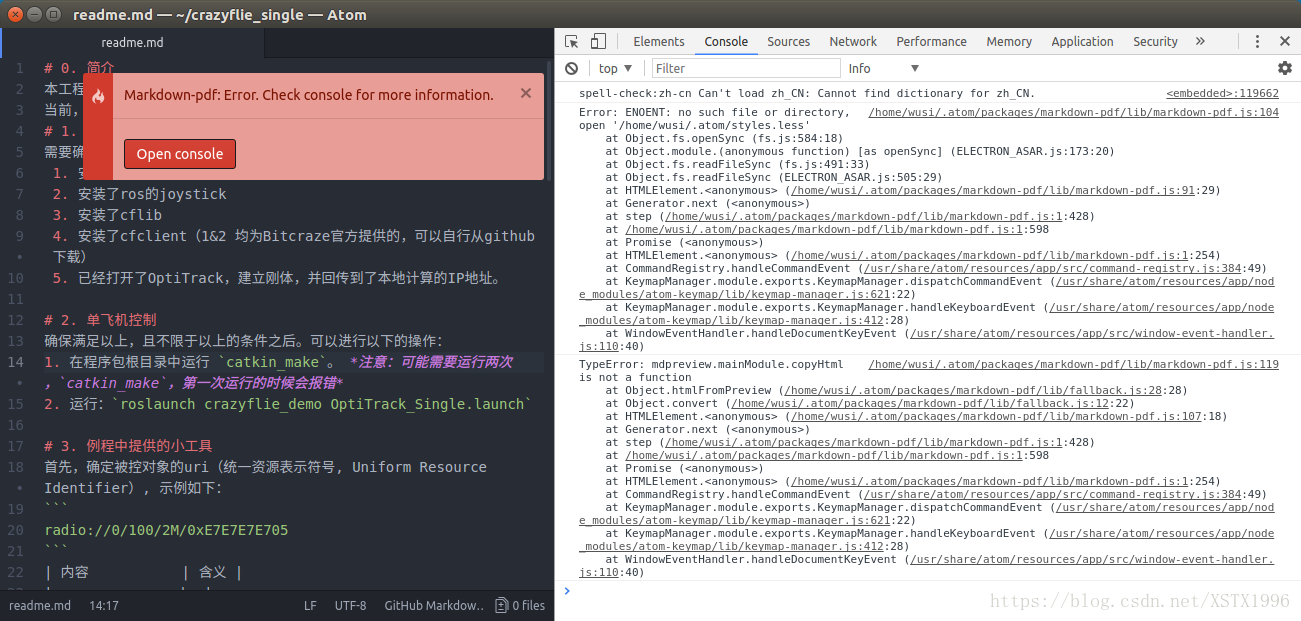Dismiss the Markdown-pdf error notification
Viewport: 1301px width, 621px height.
526,93
